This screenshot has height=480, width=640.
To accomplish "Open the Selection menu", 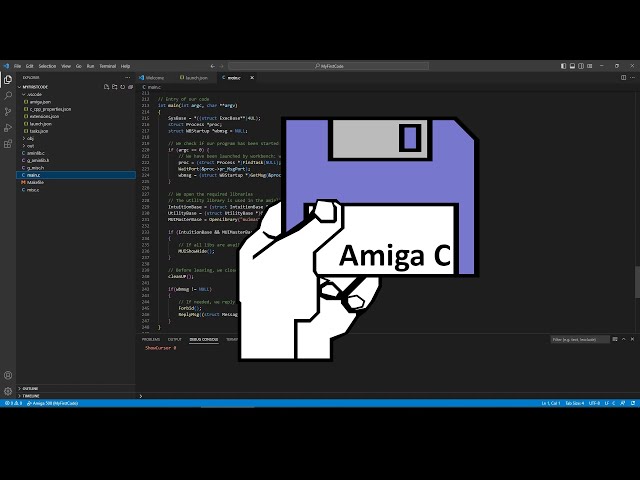I will [47, 66].
